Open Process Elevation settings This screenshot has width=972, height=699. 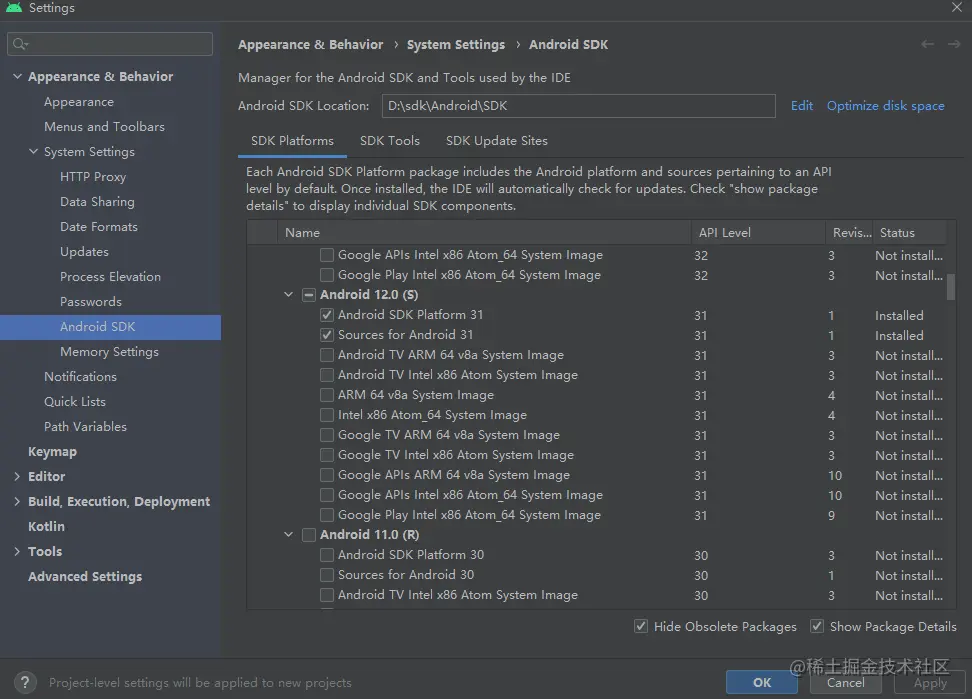(110, 276)
